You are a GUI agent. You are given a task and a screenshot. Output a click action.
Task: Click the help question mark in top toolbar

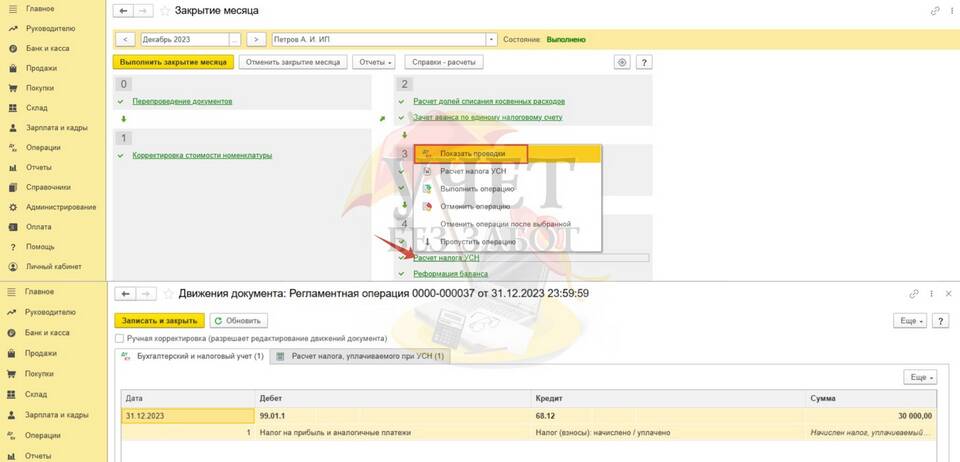[644, 62]
